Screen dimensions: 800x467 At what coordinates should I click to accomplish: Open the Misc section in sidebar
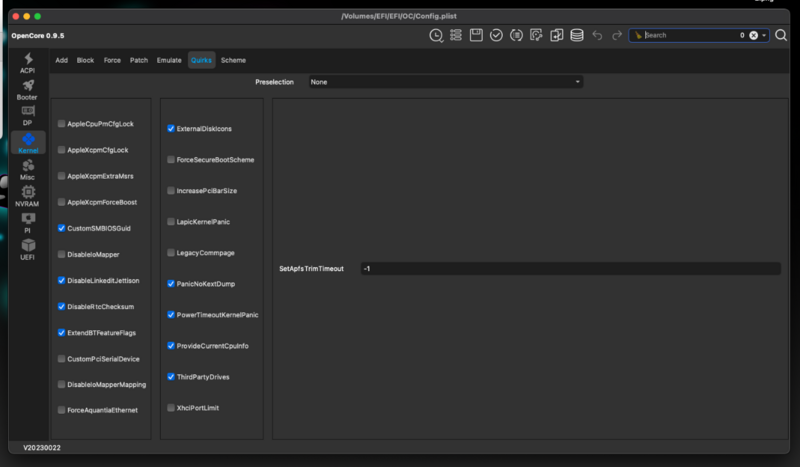click(27, 169)
